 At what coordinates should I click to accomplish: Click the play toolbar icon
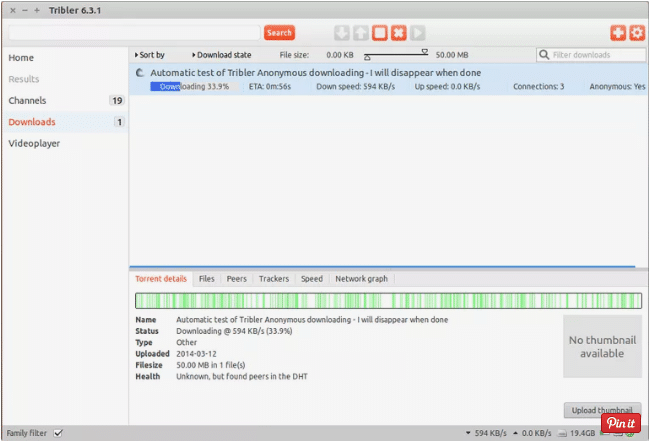418,33
